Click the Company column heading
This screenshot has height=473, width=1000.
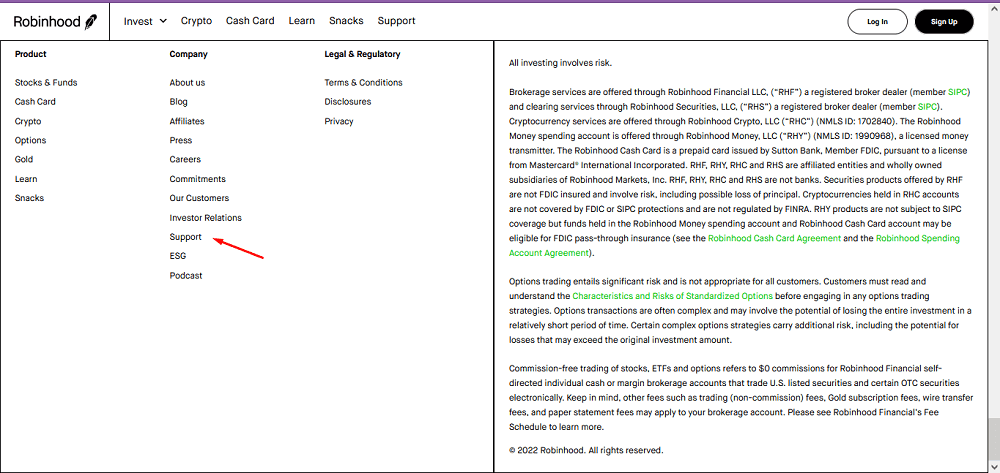point(189,54)
